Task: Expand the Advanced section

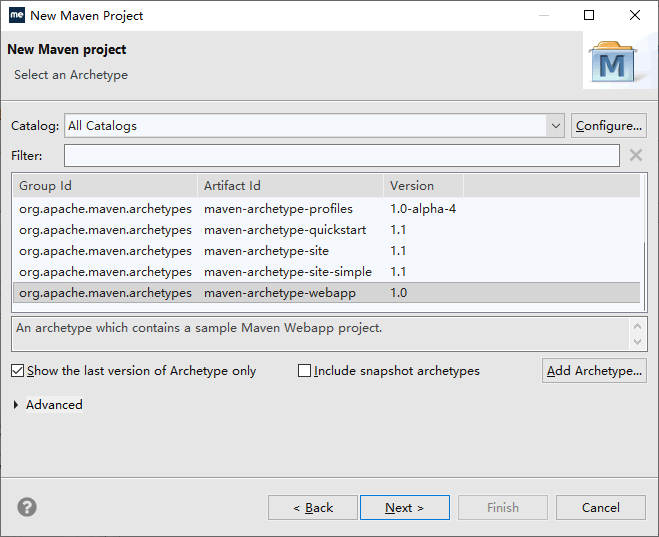Action: tap(18, 405)
